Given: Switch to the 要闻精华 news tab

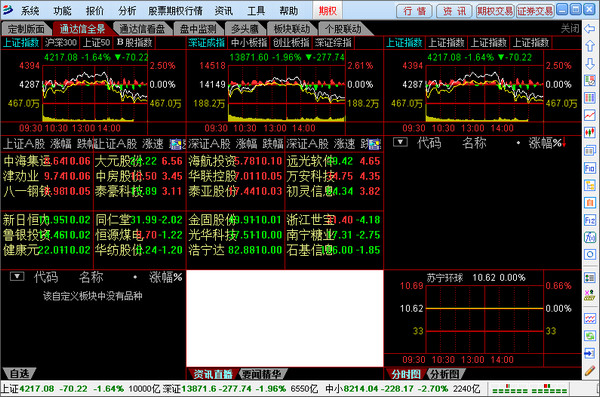Looking at the screenshot, I should (x=262, y=374).
